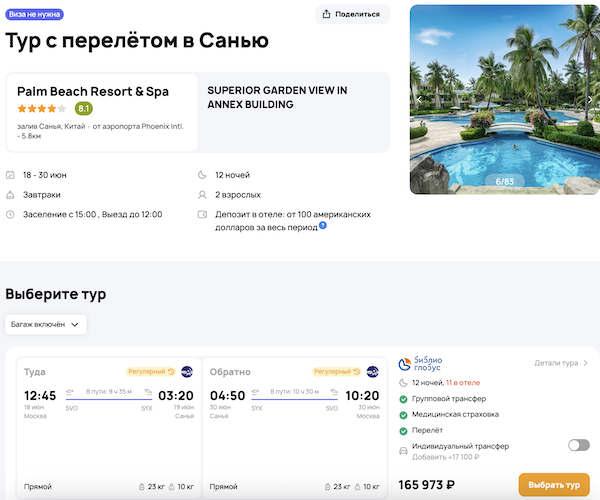Enable the Индивидуальный трансфер toggle
The height and width of the screenshot is (500, 600).
click(x=577, y=446)
